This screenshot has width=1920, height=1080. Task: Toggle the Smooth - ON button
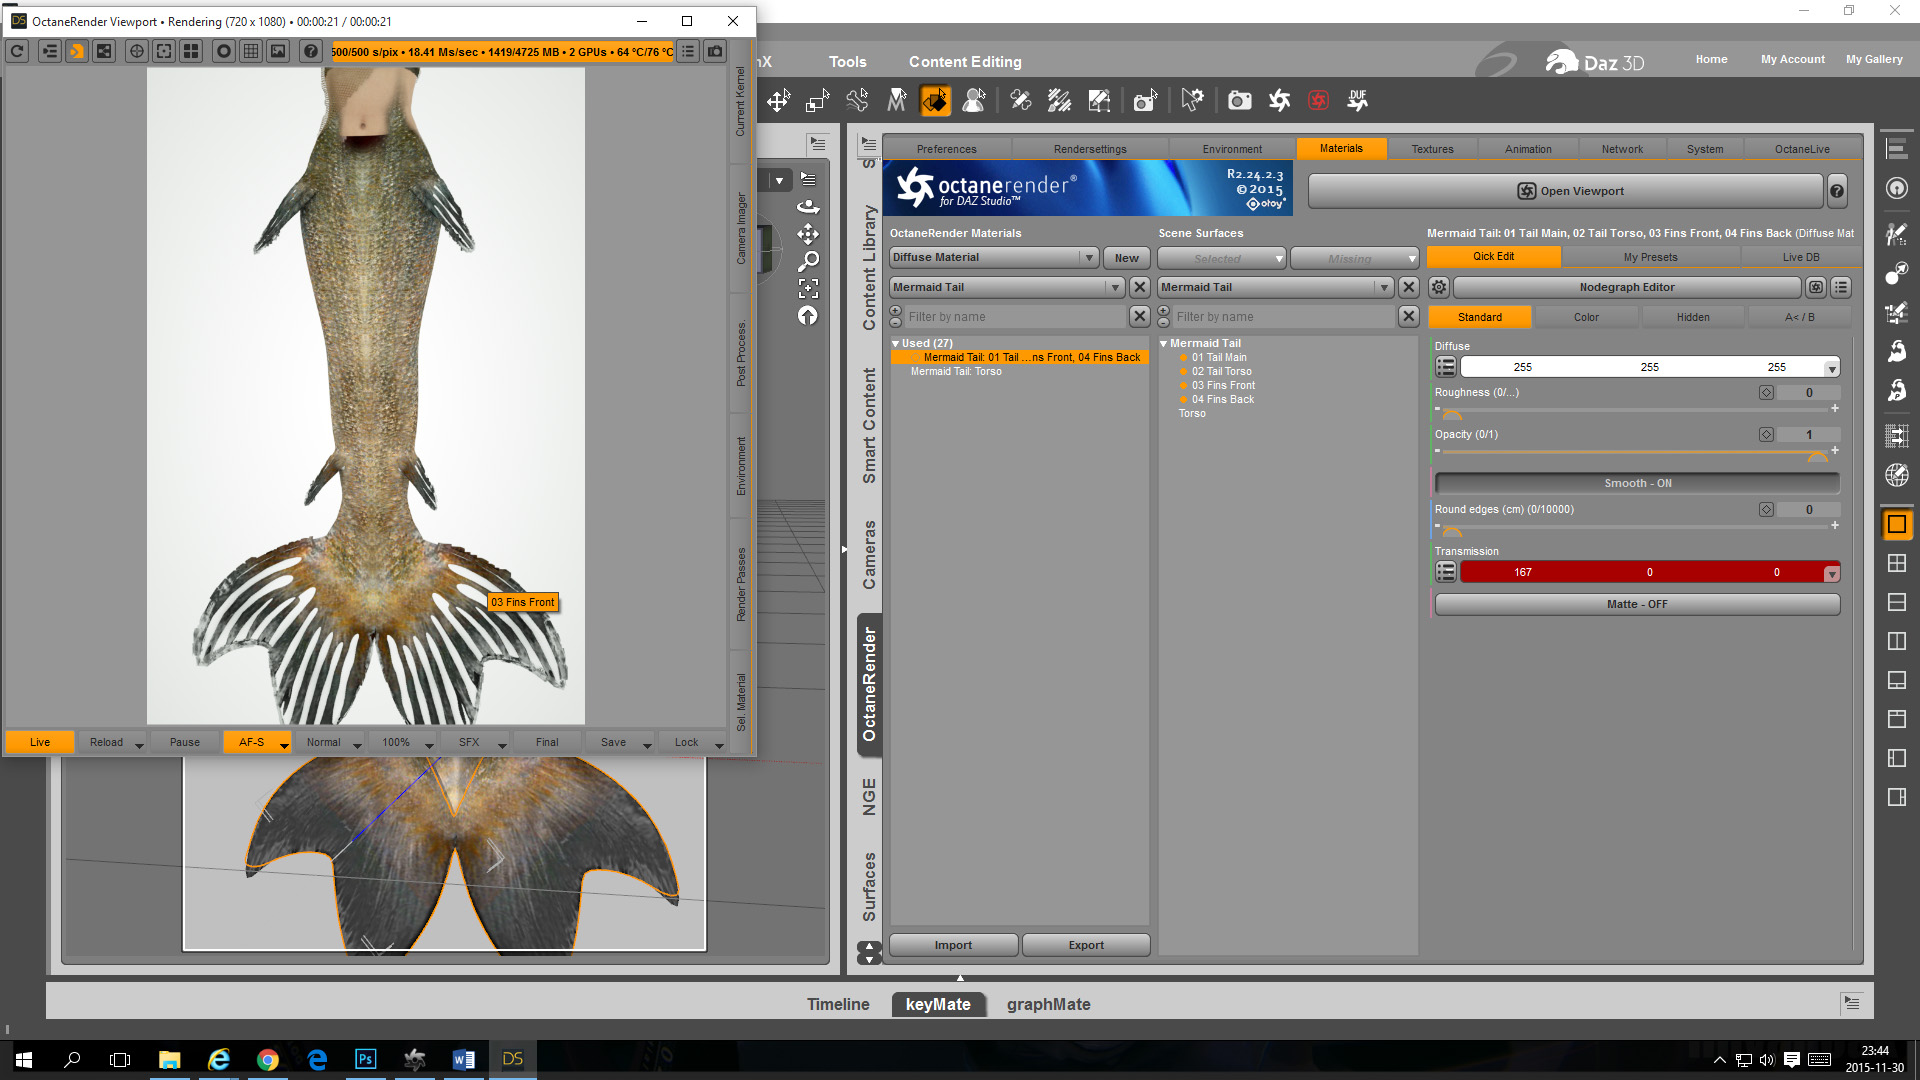pyautogui.click(x=1637, y=483)
